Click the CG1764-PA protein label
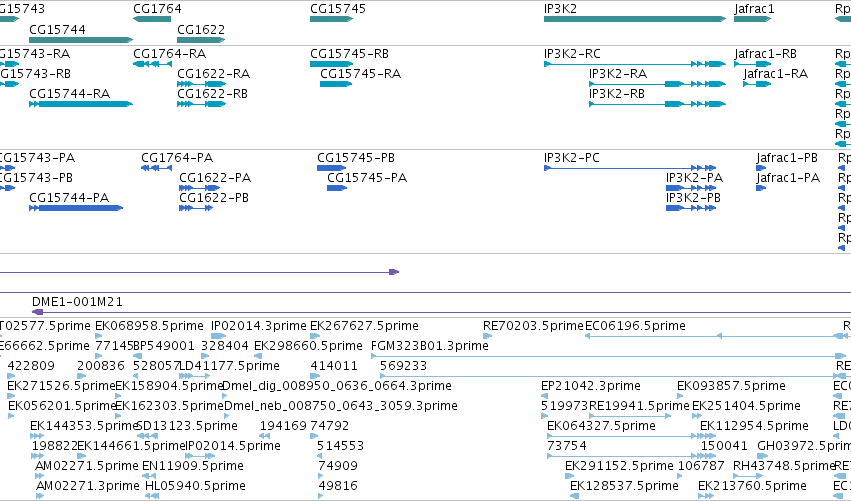 tap(177, 158)
